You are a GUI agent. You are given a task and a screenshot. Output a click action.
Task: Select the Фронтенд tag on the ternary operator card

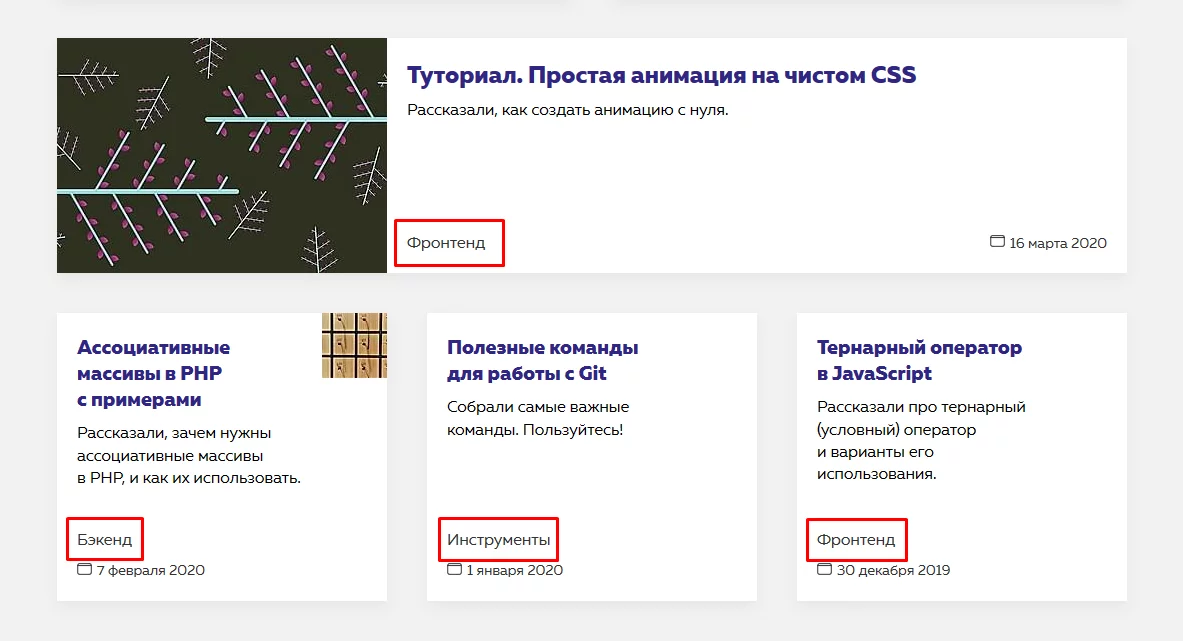[857, 539]
